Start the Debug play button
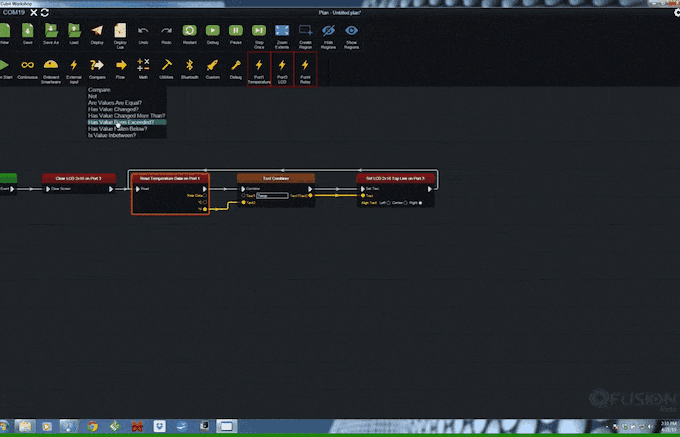680x437 pixels. [x=212, y=30]
